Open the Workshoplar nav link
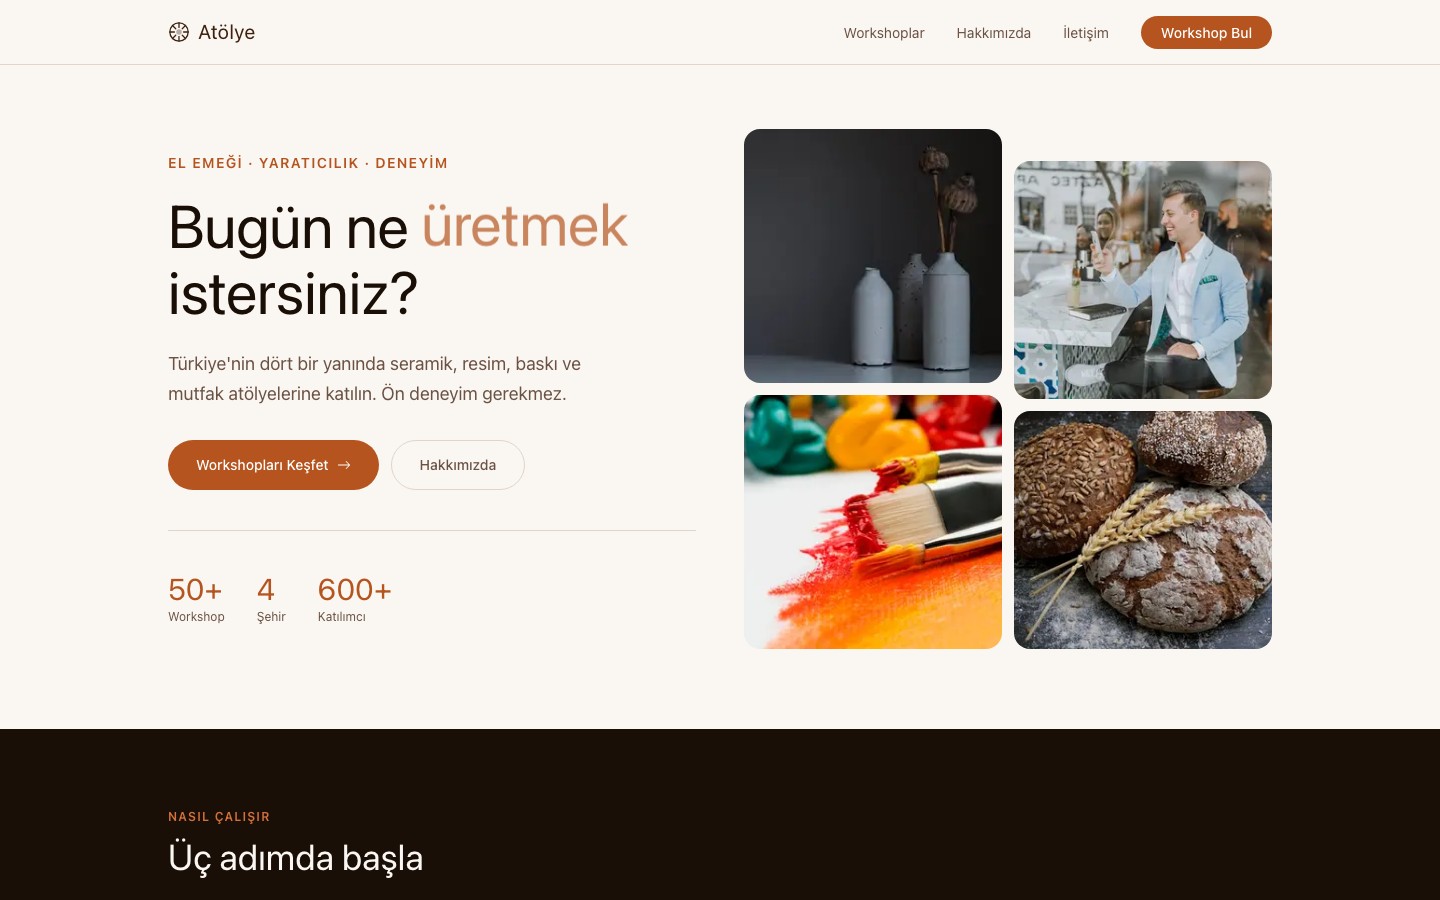This screenshot has height=900, width=1440. pos(884,33)
